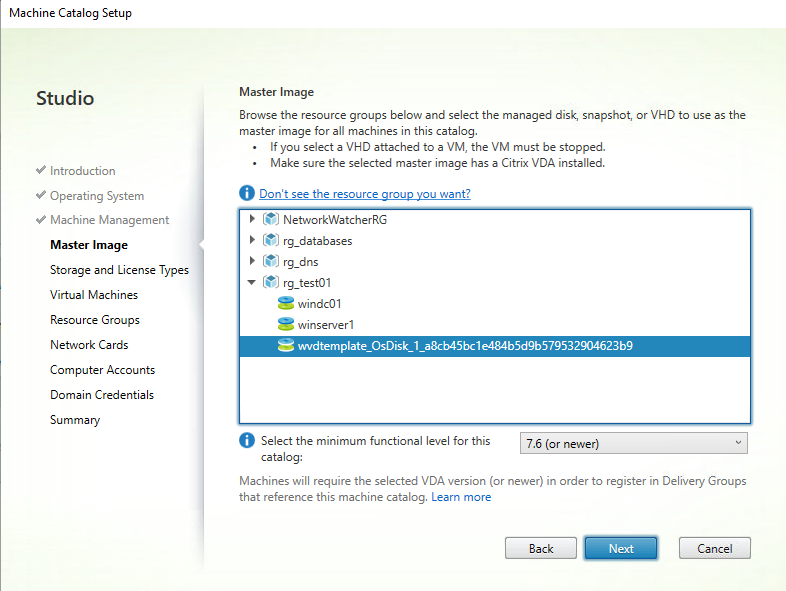Expand the rg_dns resource group

pyautogui.click(x=252, y=261)
